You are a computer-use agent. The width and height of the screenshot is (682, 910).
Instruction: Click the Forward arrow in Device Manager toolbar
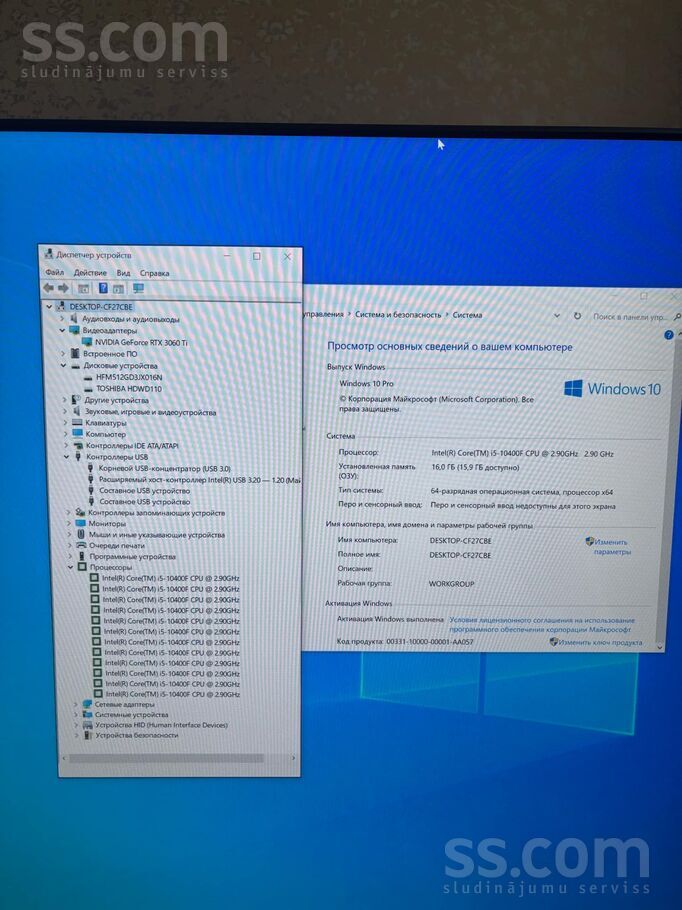(63, 288)
